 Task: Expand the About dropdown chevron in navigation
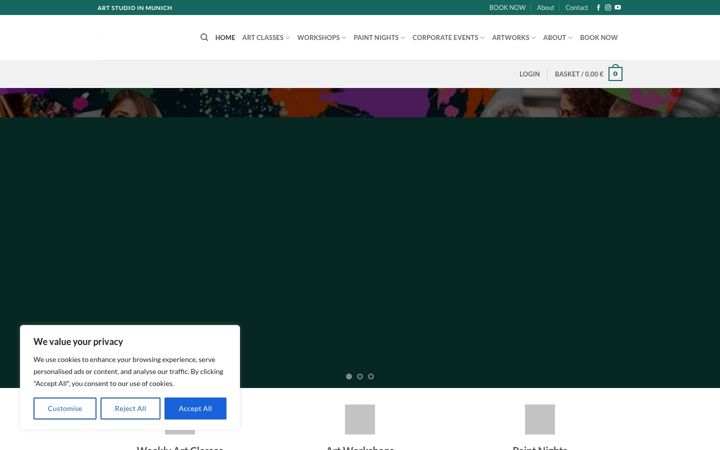570,38
